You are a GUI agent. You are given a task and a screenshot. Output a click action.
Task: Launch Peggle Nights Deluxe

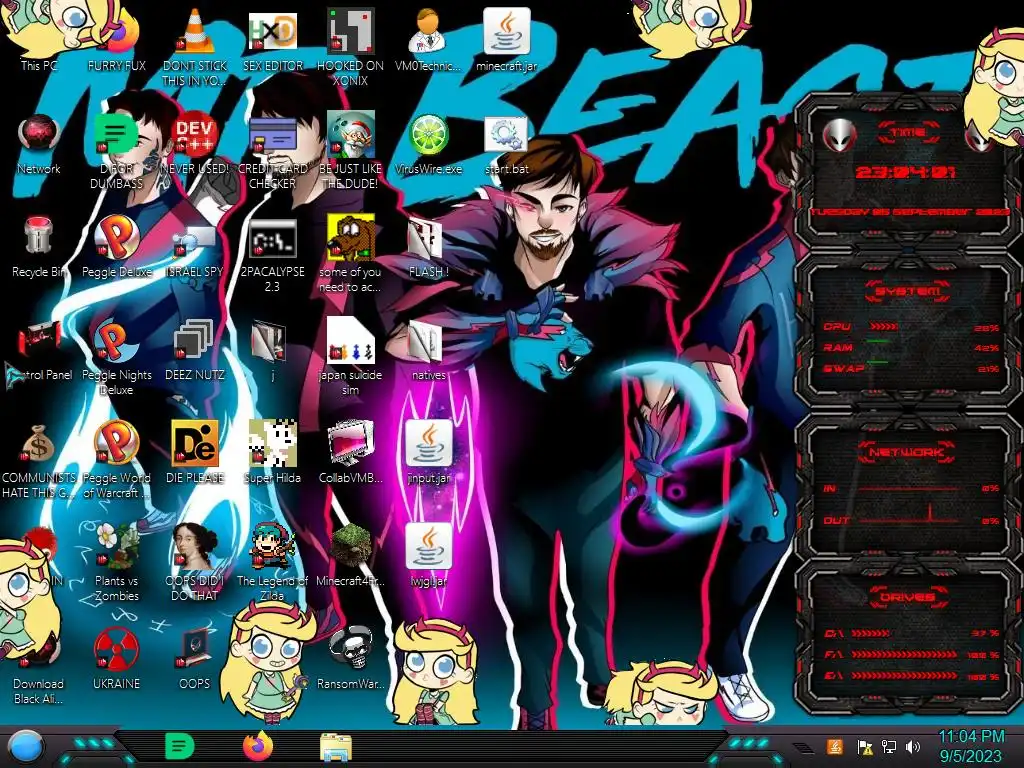(x=116, y=356)
